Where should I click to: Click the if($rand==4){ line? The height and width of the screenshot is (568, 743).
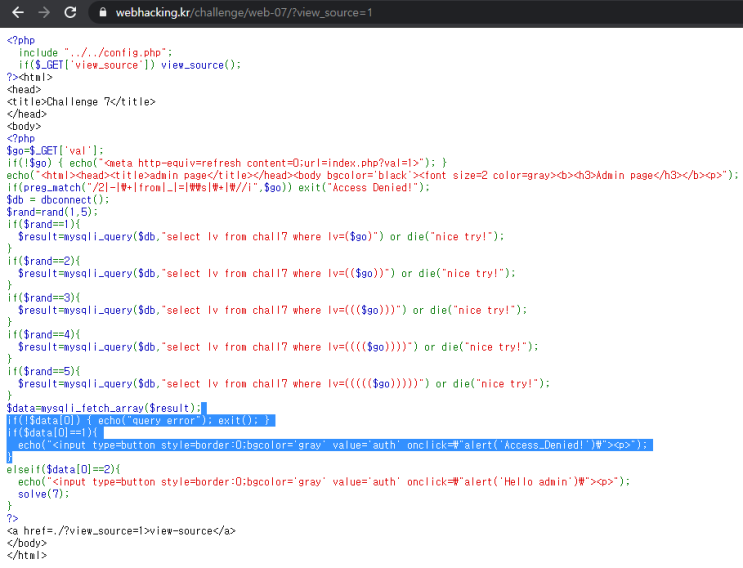44,334
